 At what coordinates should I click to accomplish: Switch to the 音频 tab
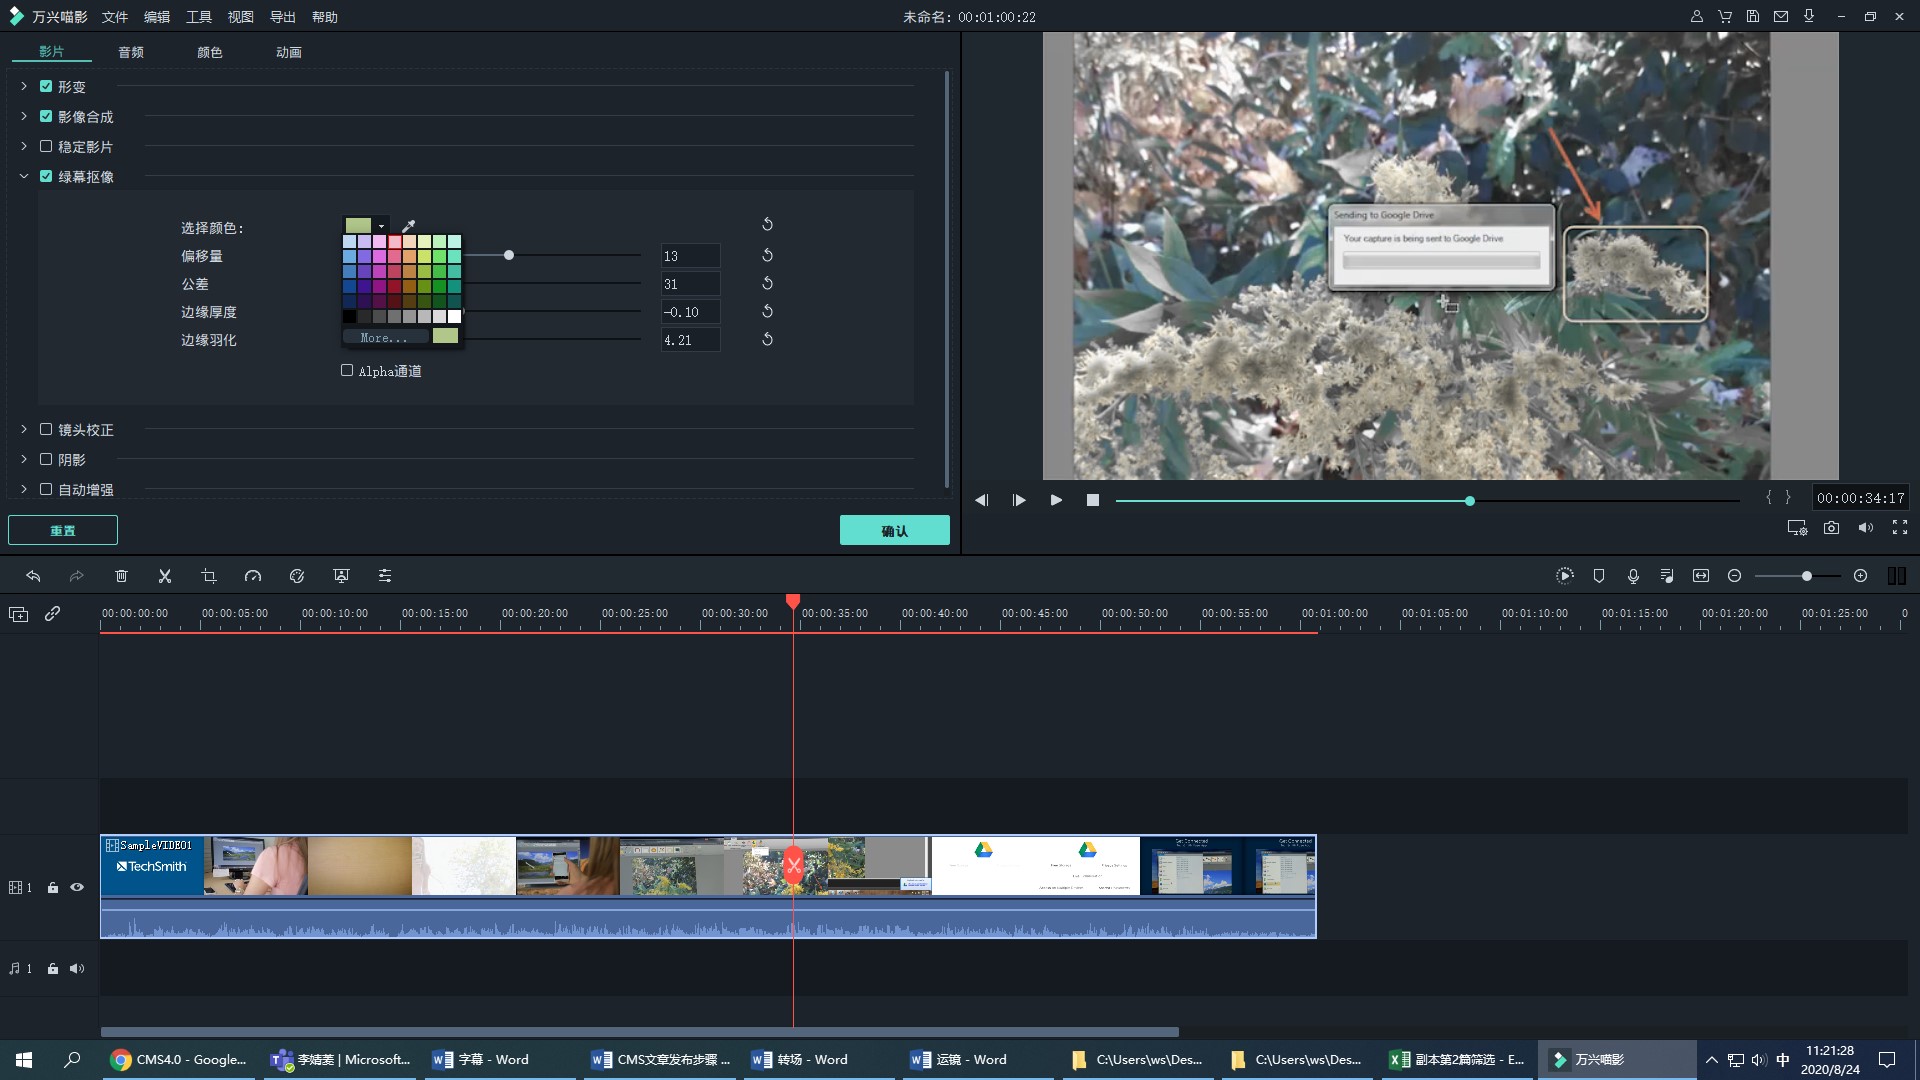tap(131, 52)
